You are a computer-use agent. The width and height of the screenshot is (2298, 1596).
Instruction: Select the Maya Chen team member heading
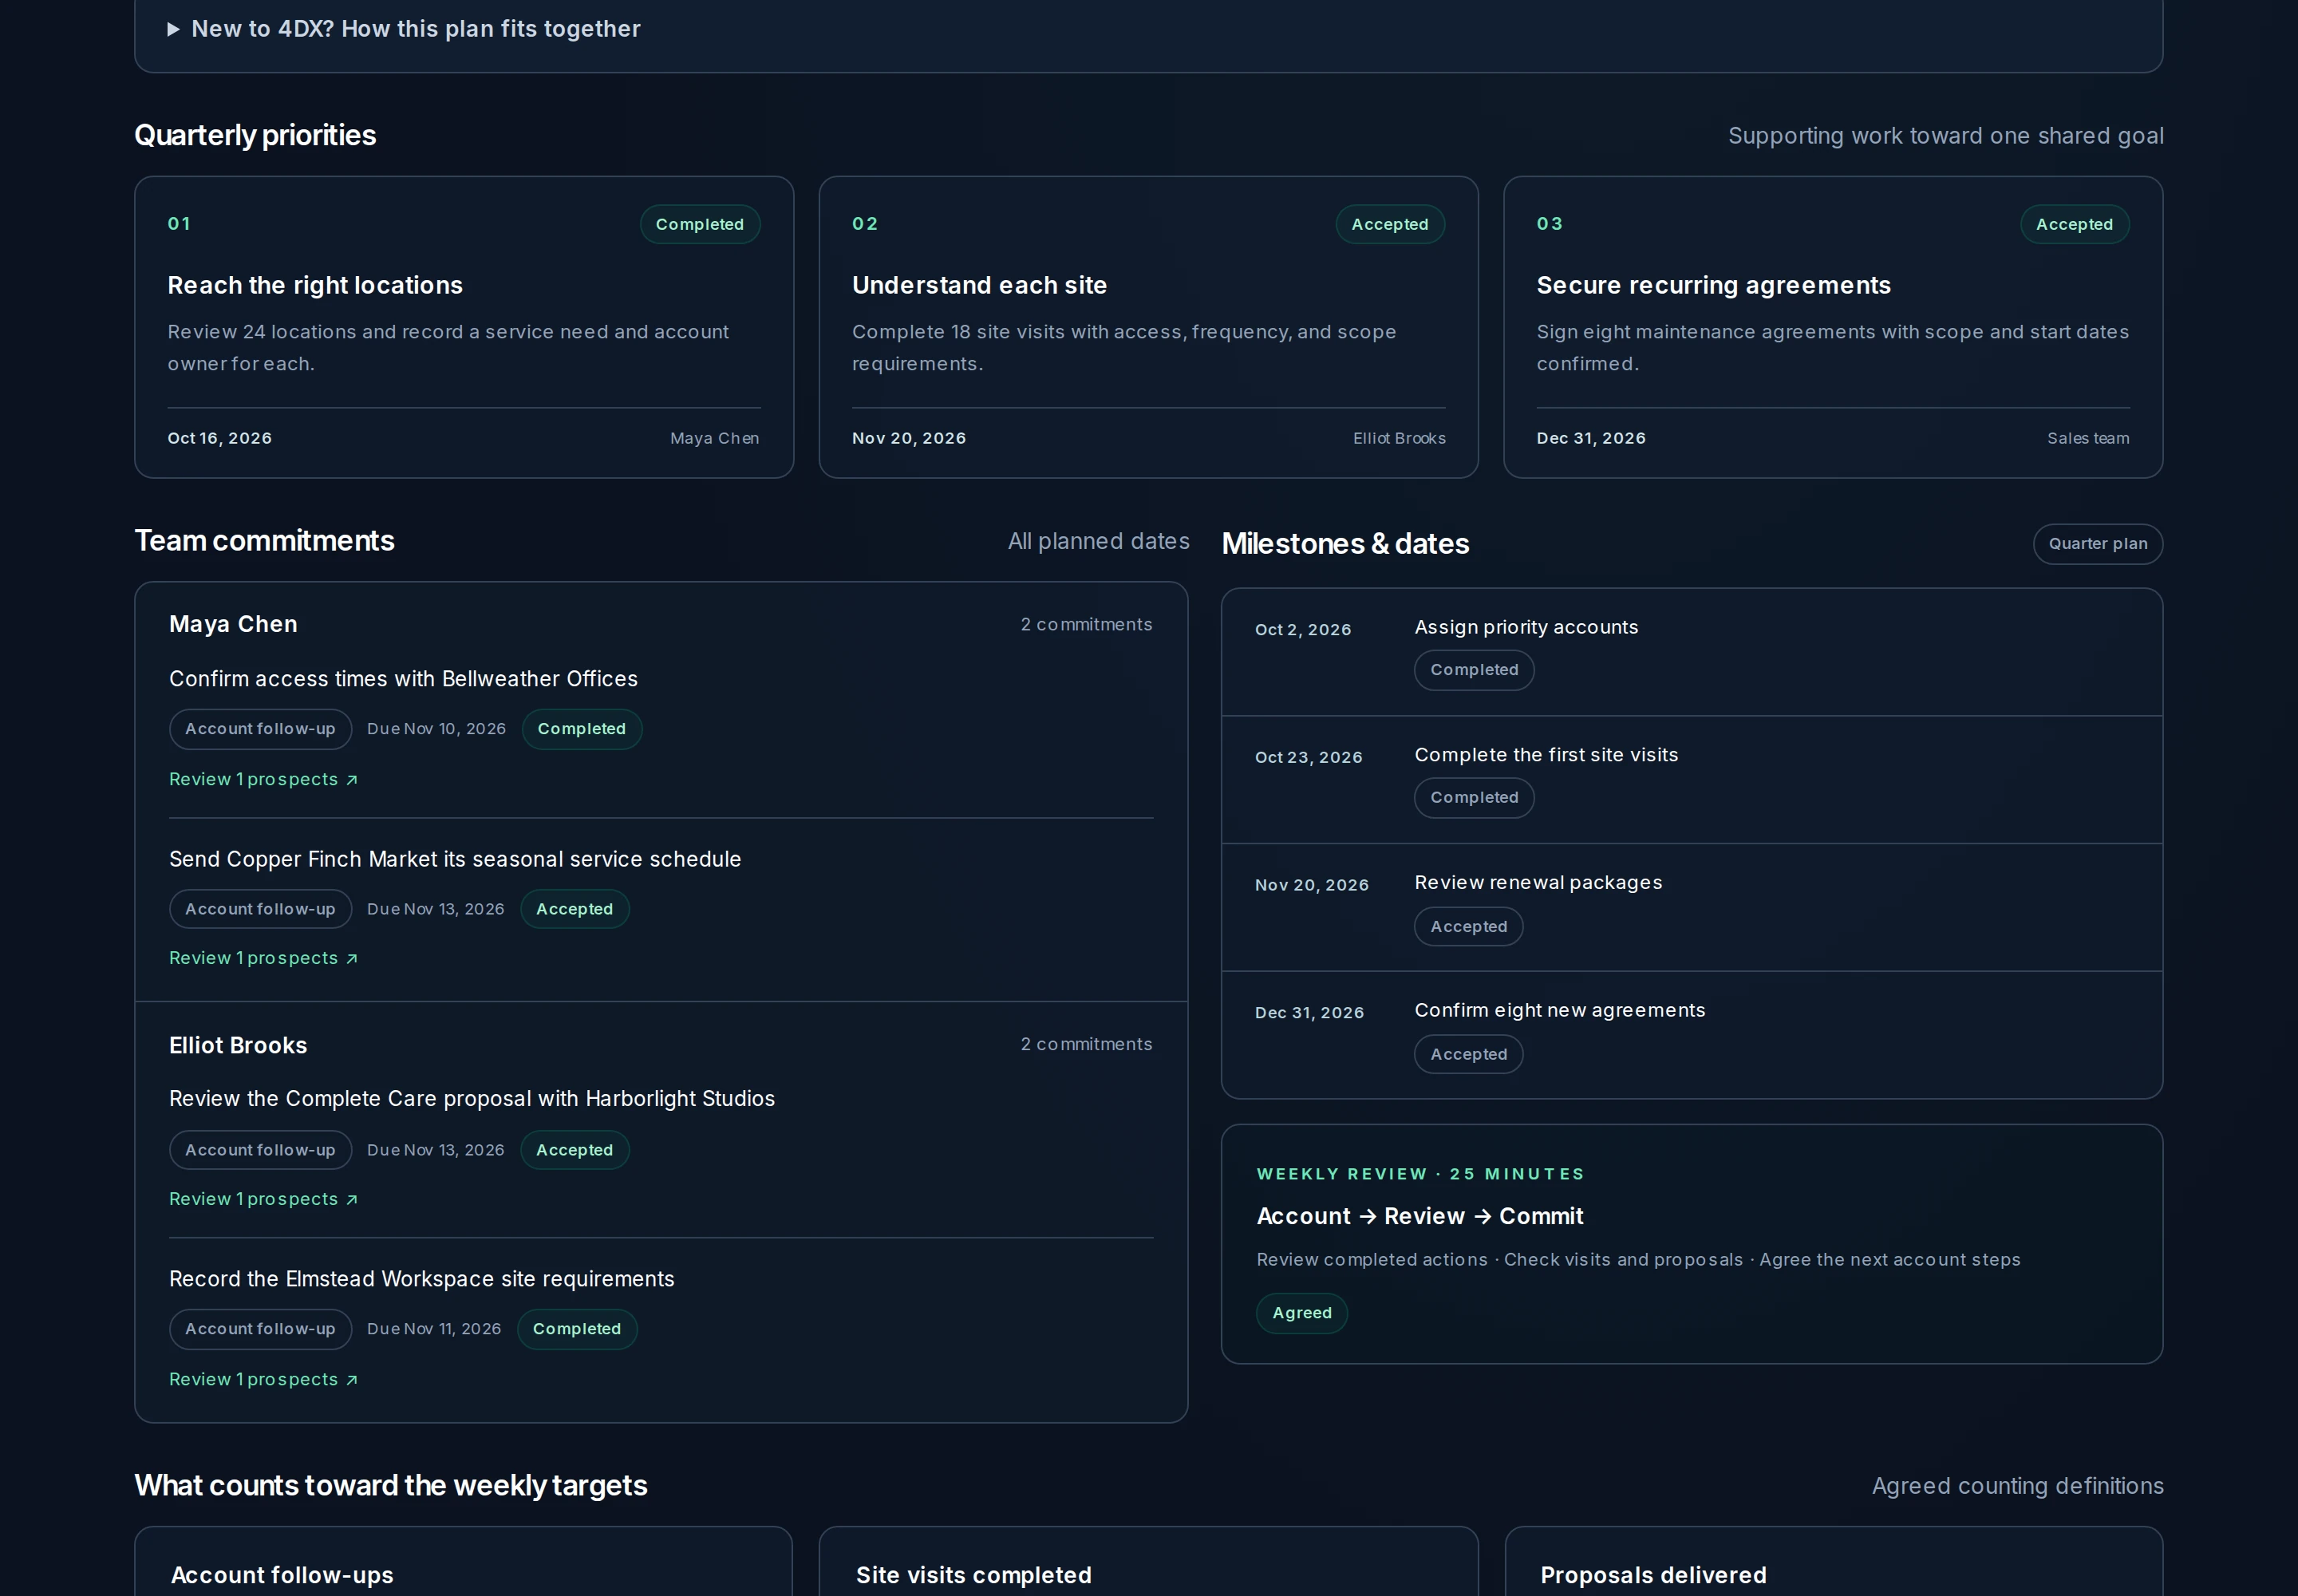pyautogui.click(x=233, y=624)
